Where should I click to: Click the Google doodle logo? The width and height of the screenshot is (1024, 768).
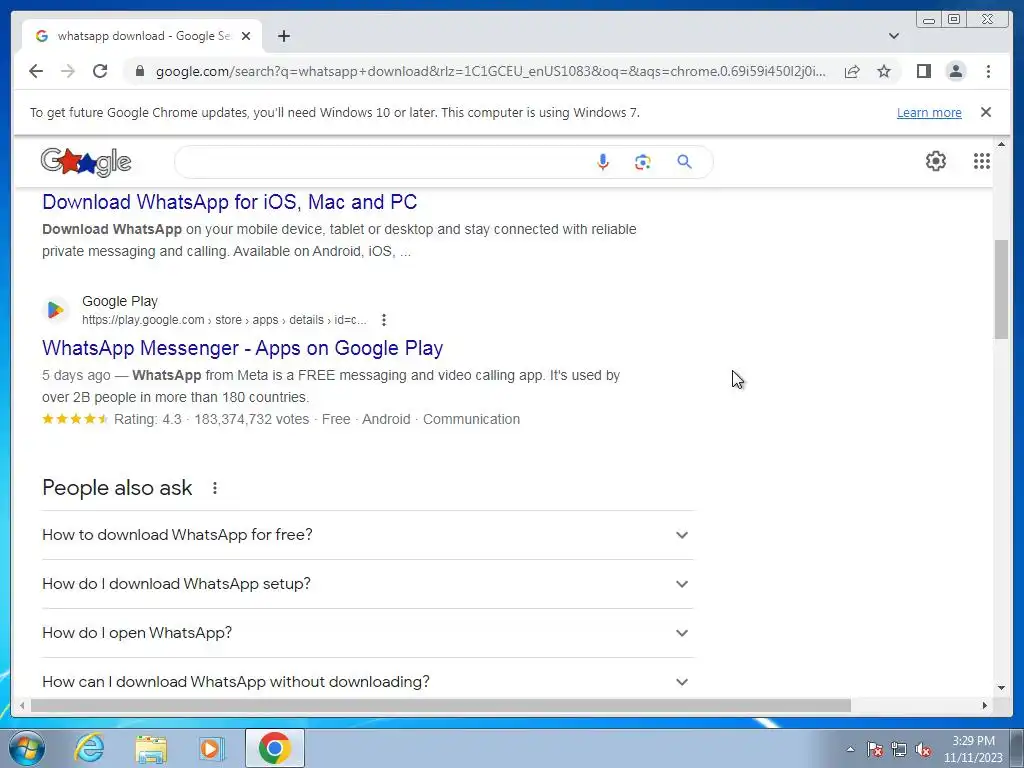86,162
